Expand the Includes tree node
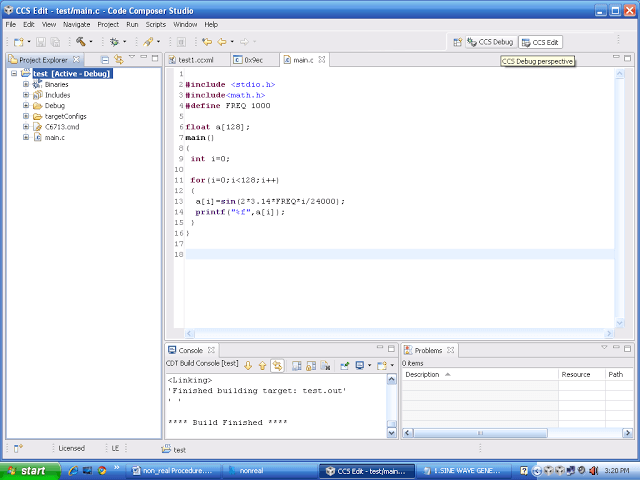This screenshot has width=640, height=480. point(26,95)
